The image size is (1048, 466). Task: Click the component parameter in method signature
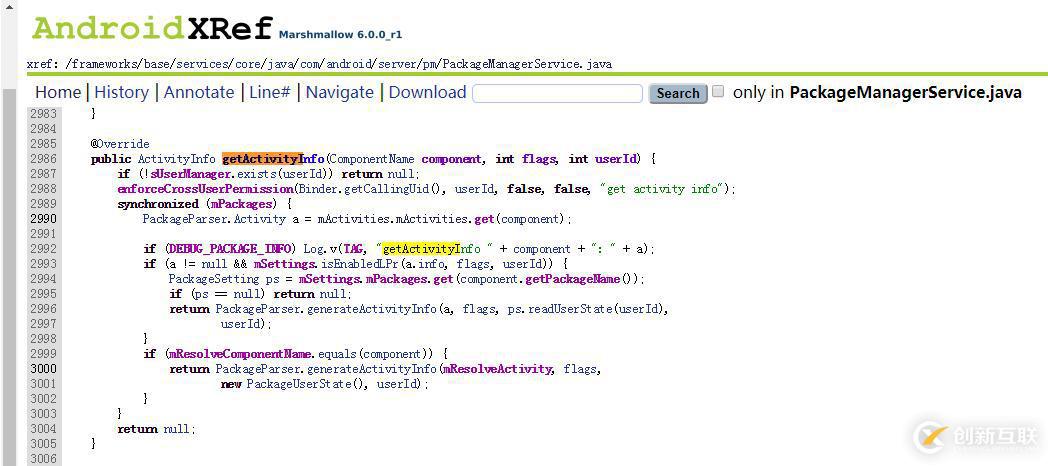451,159
